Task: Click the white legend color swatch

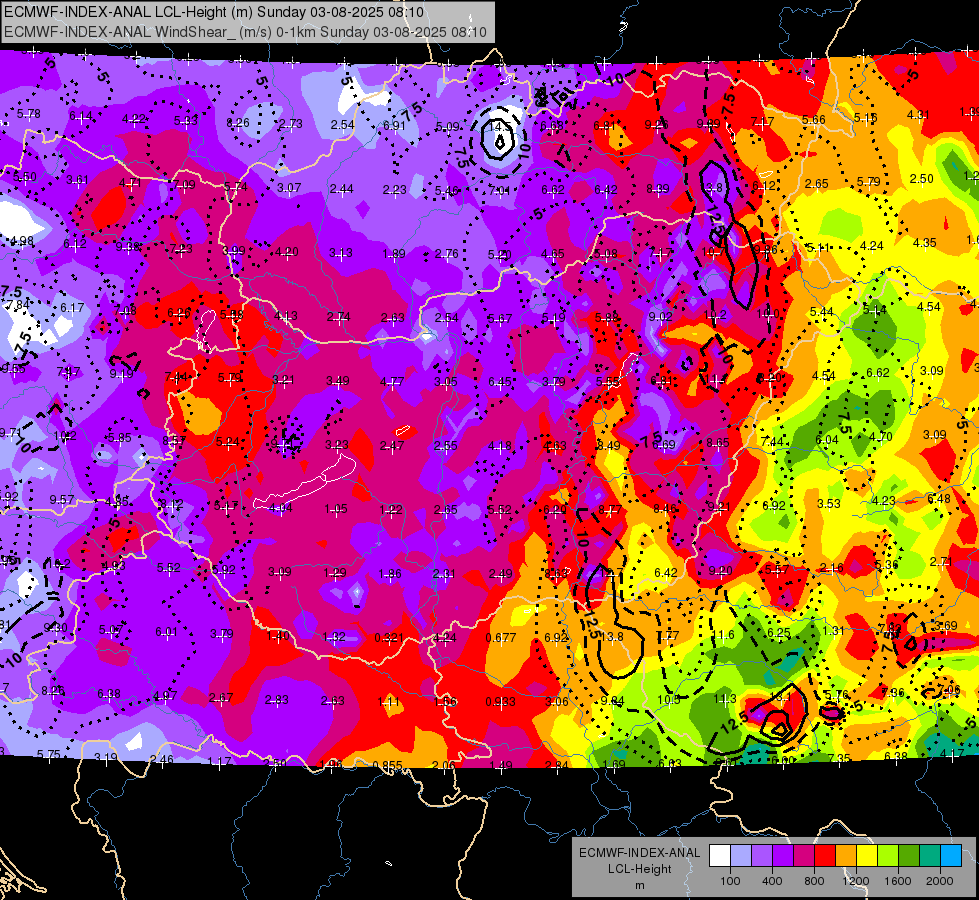Action: [x=719, y=856]
